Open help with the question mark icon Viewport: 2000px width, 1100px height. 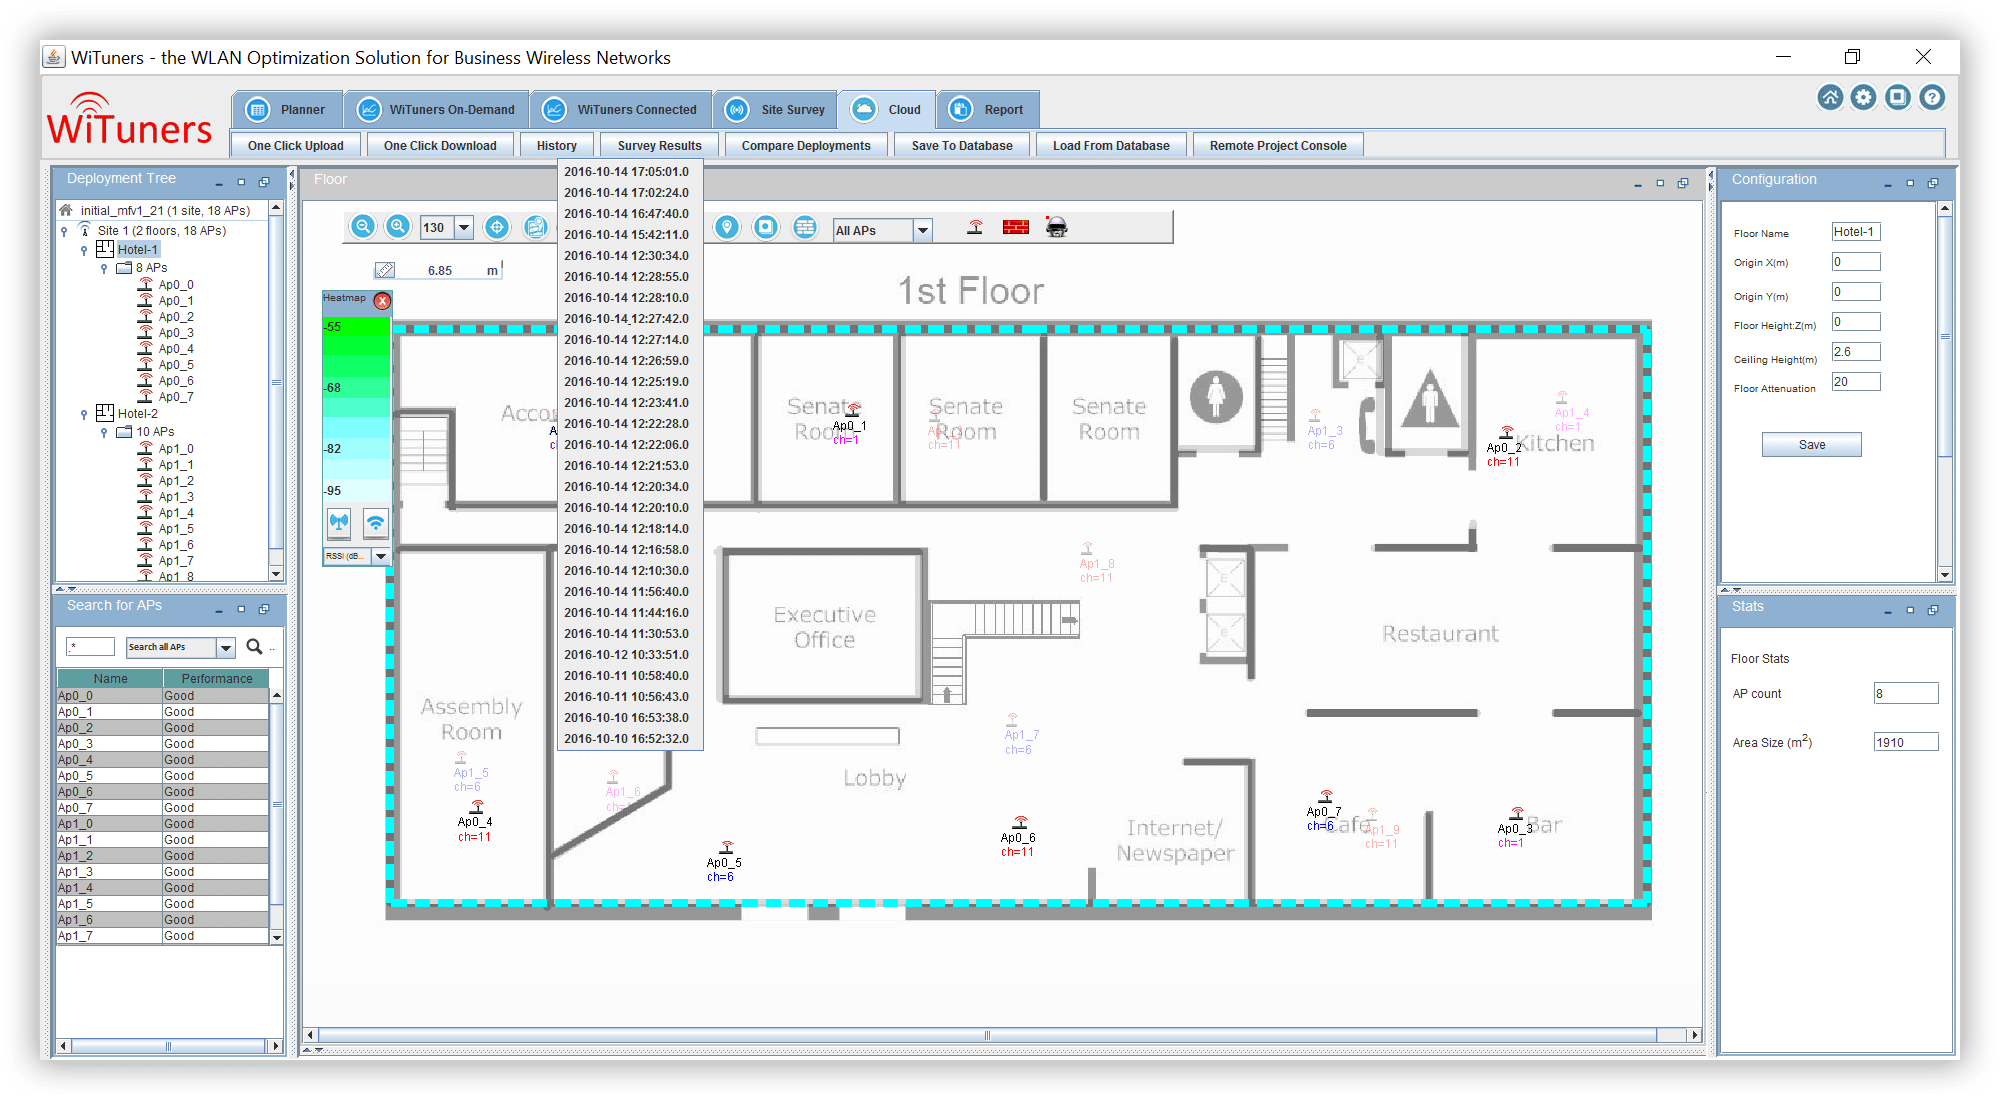click(1933, 97)
